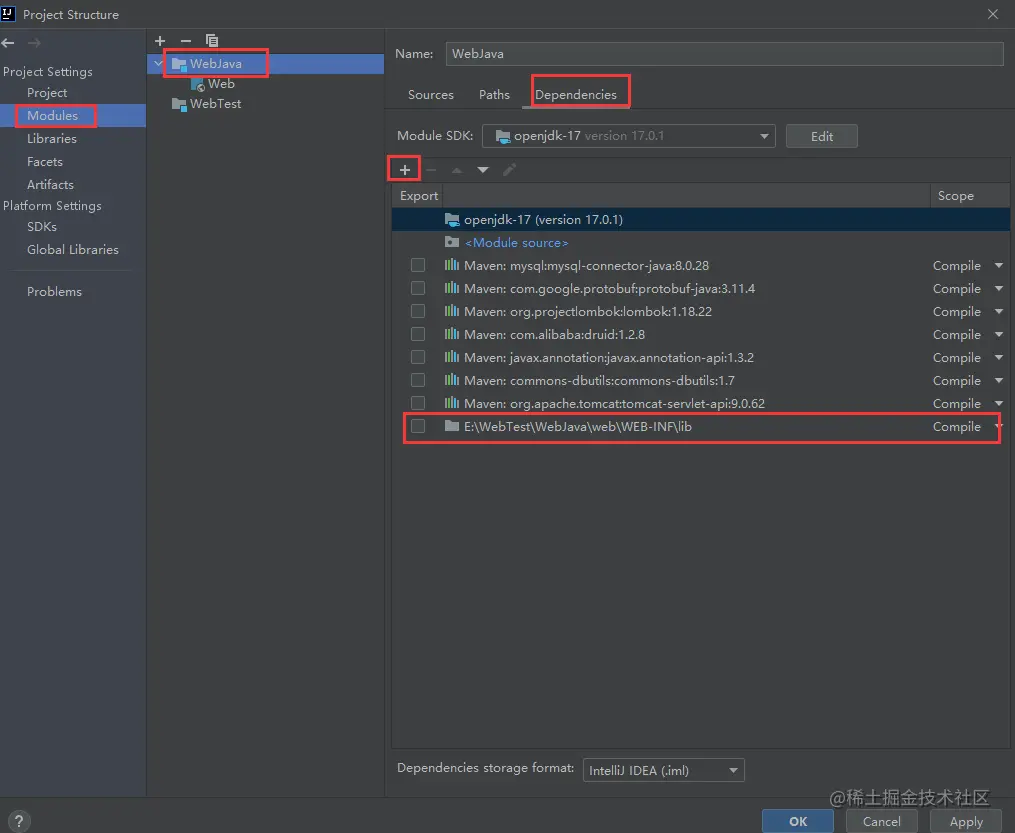
Task: Click library icon of protobuf-java
Action: 452,288
